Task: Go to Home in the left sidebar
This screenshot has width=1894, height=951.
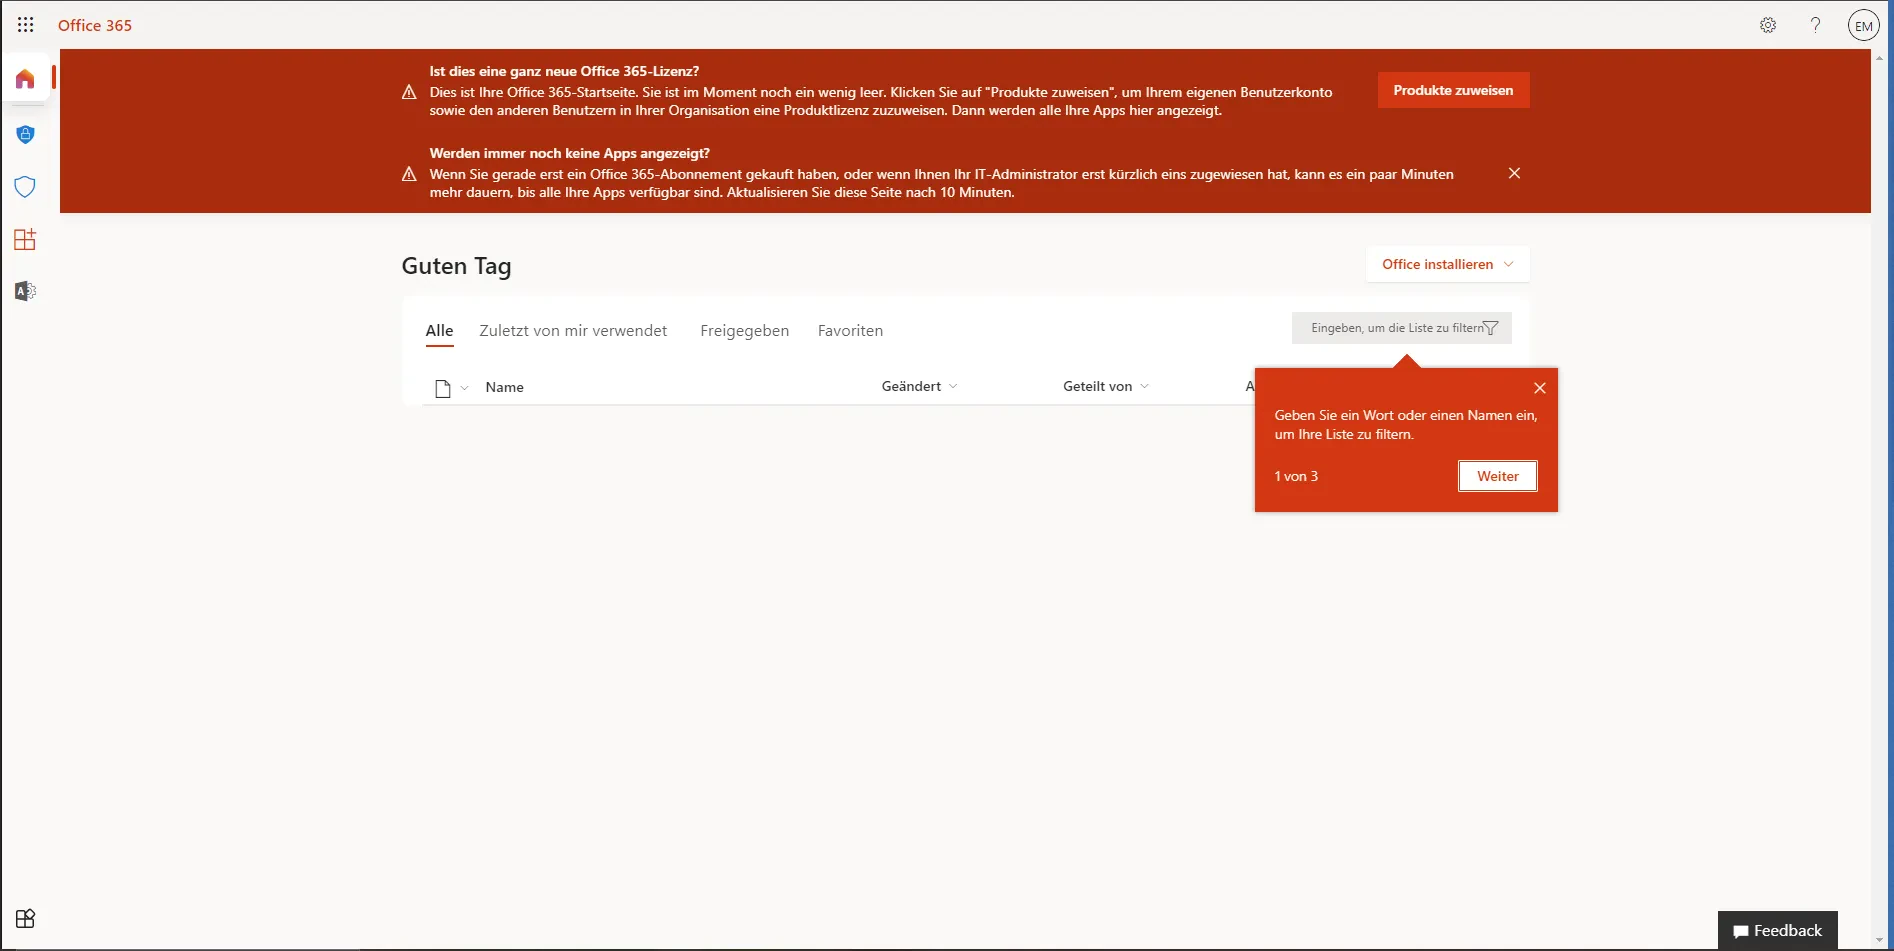Action: click(x=25, y=79)
